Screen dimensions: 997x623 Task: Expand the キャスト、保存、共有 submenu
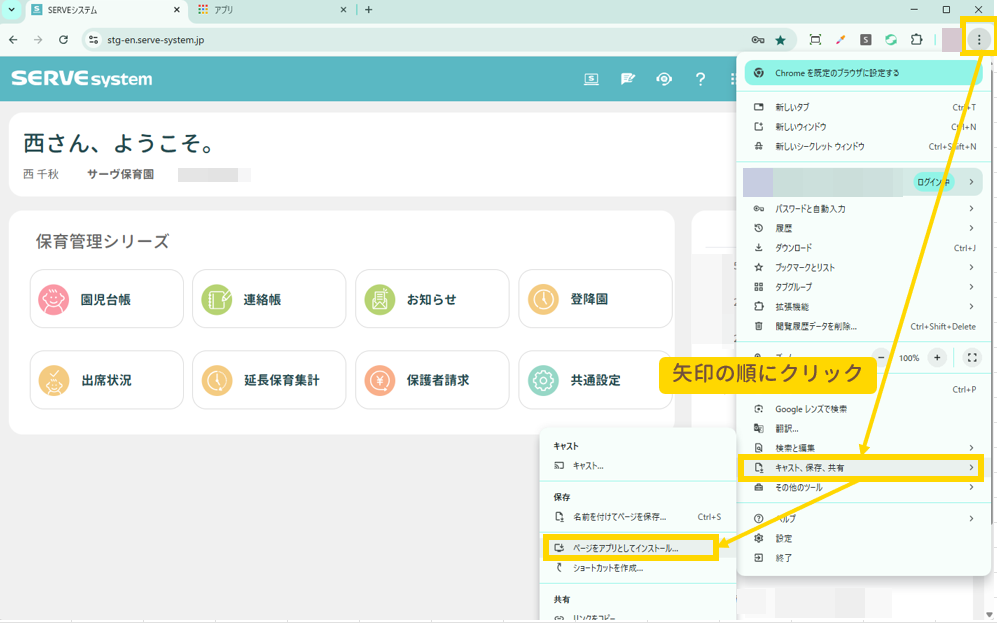click(860, 467)
